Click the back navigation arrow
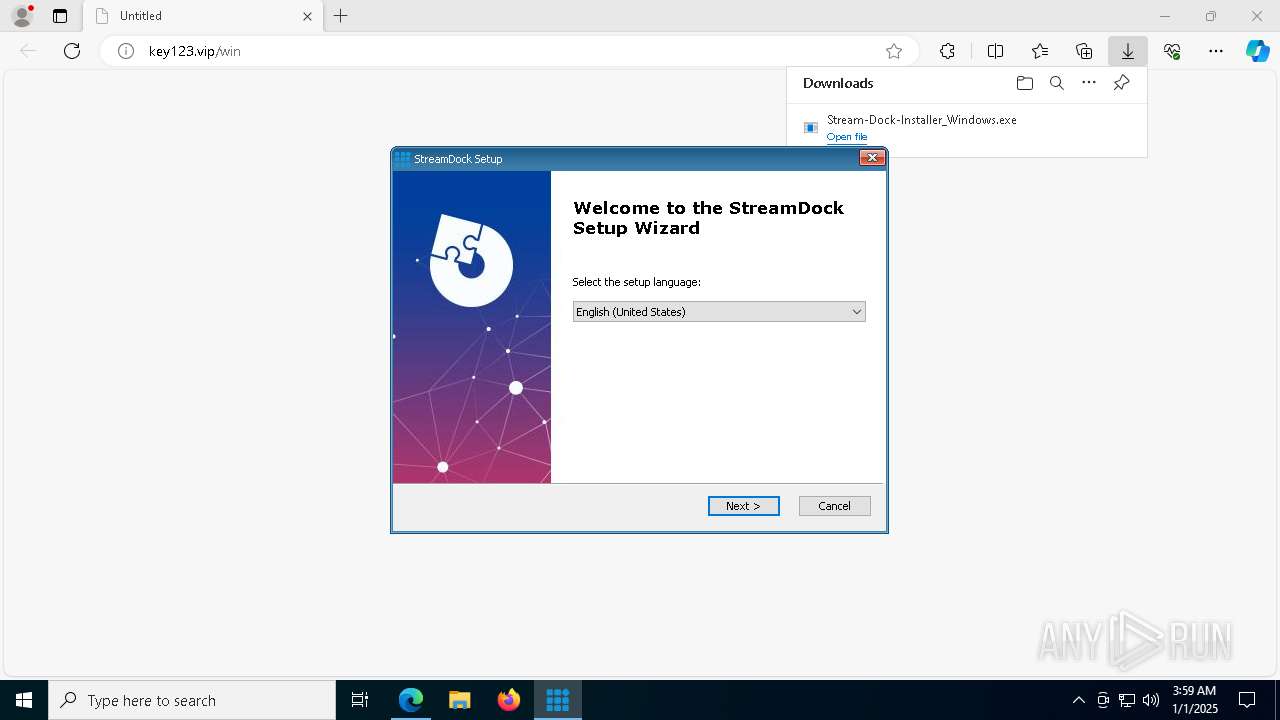 tap(28, 51)
